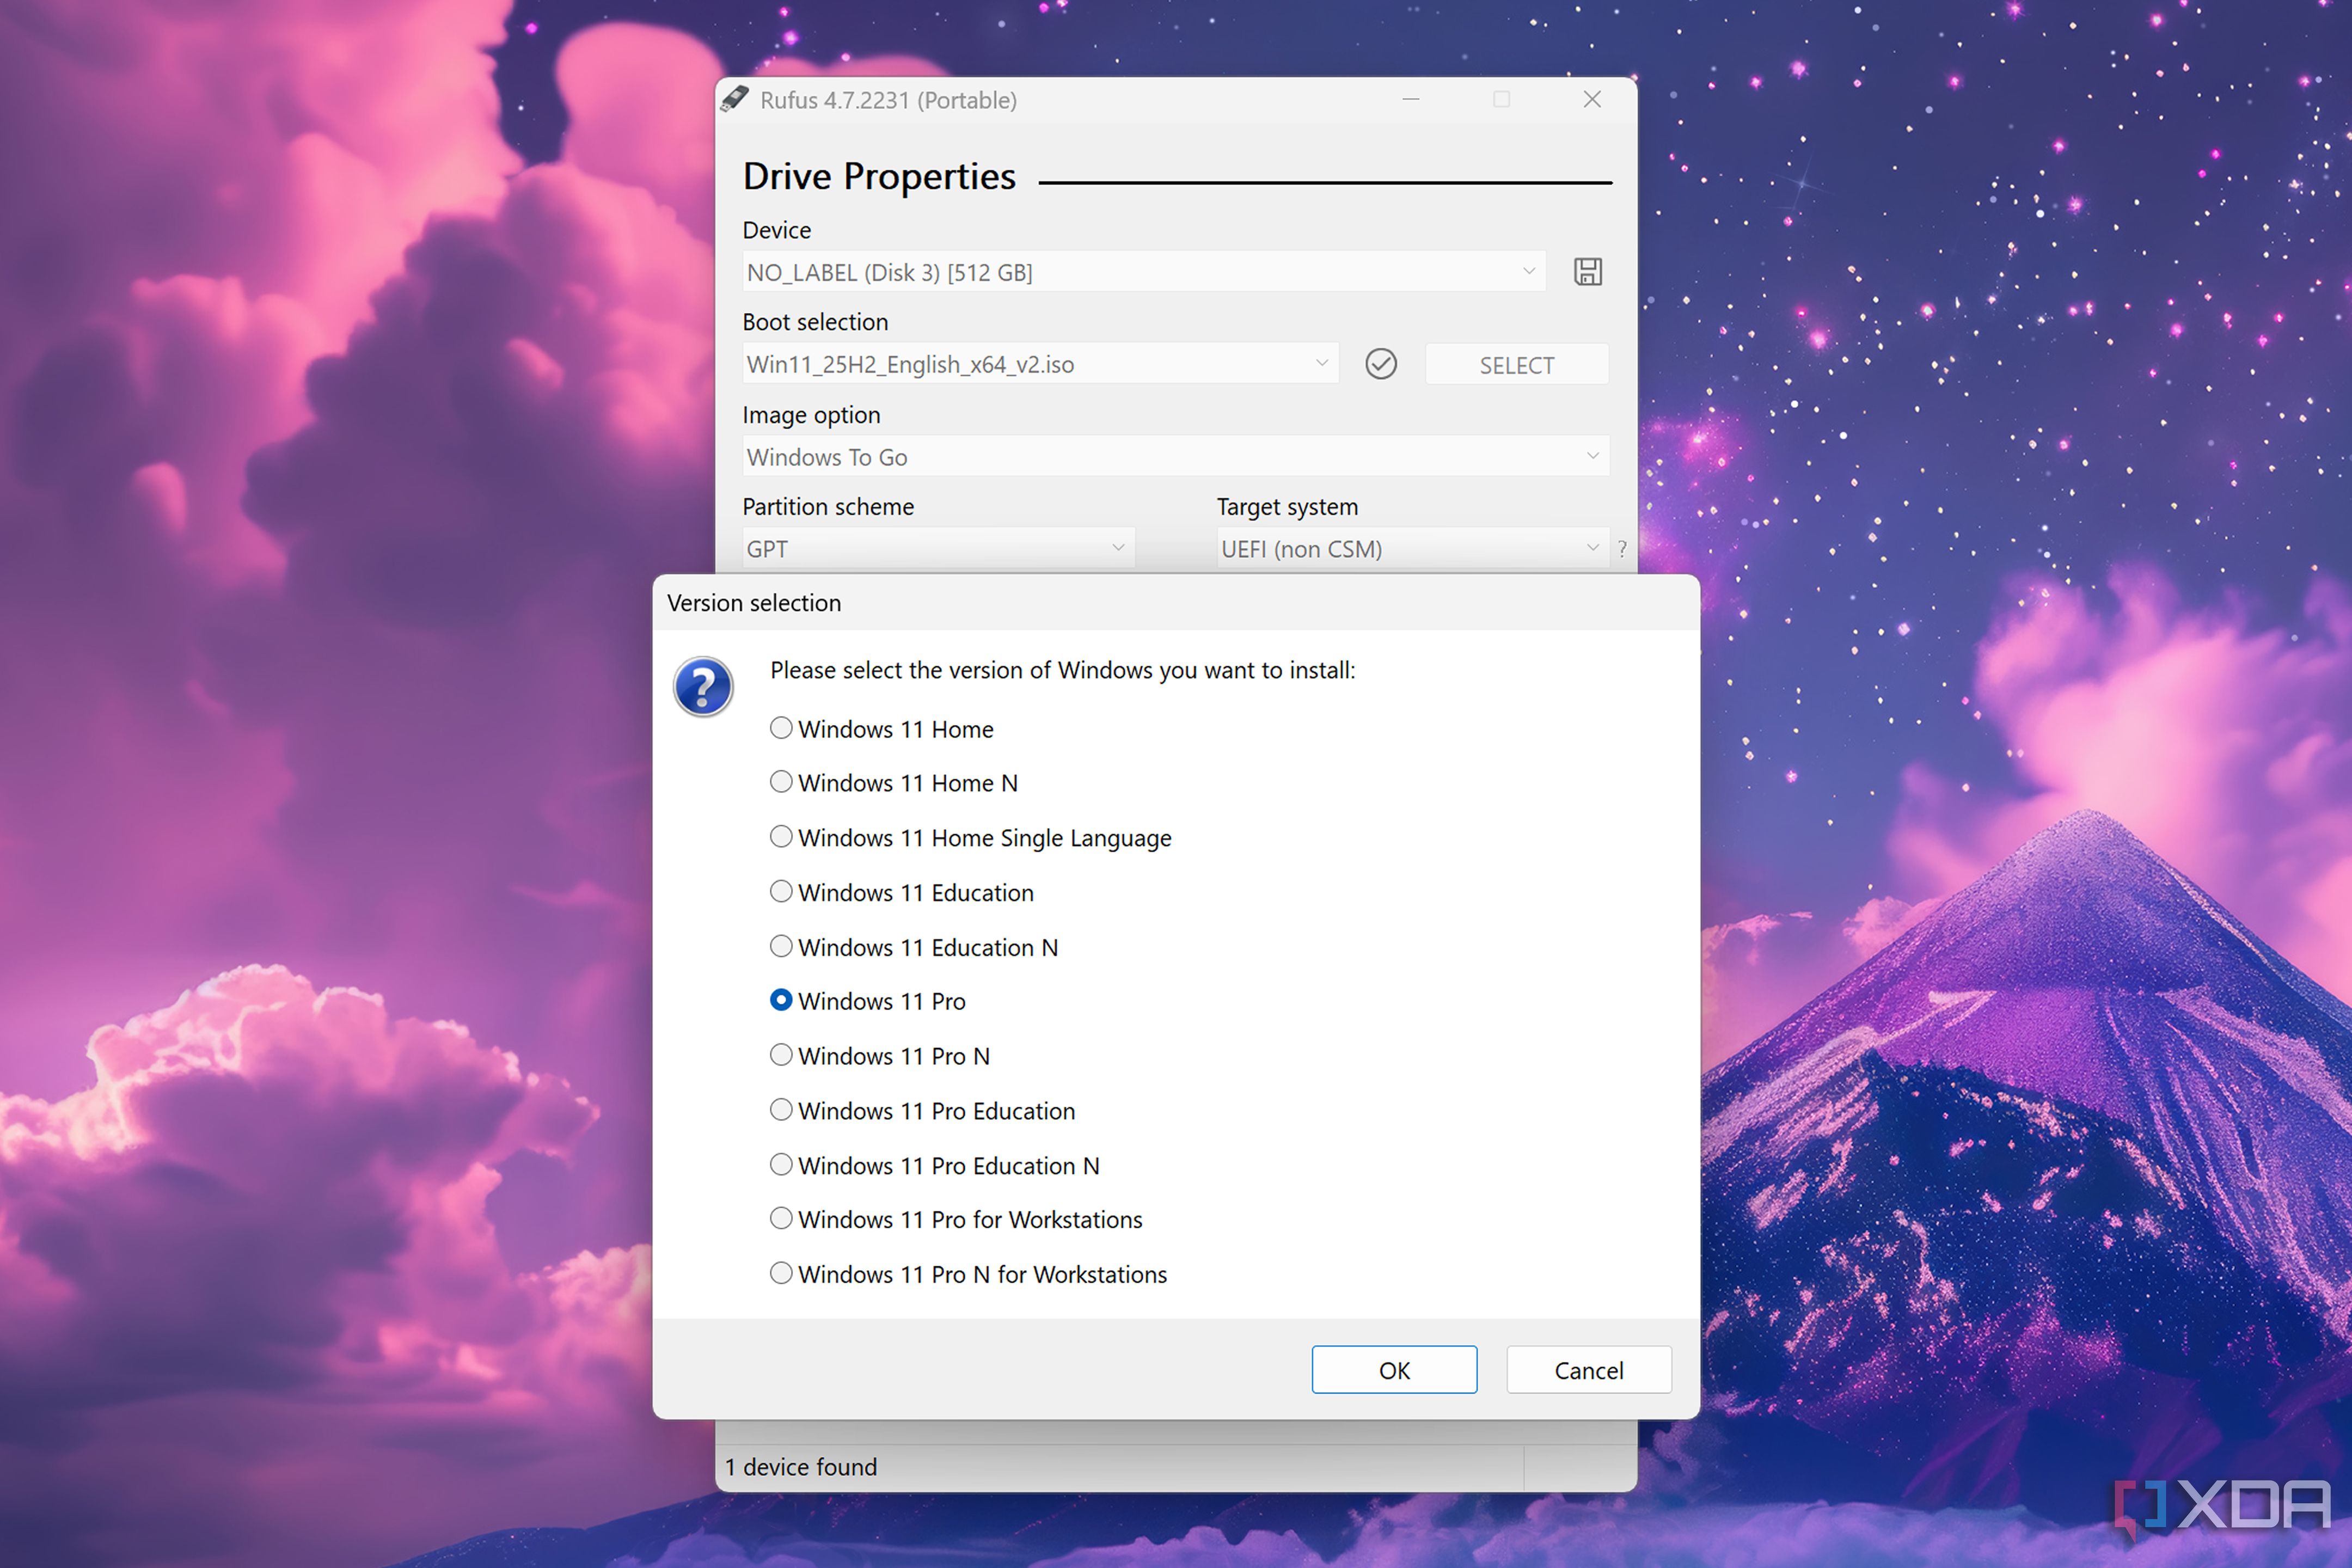Click the Target system help question mark
Viewport: 2352px width, 1568px height.
tap(1622, 548)
